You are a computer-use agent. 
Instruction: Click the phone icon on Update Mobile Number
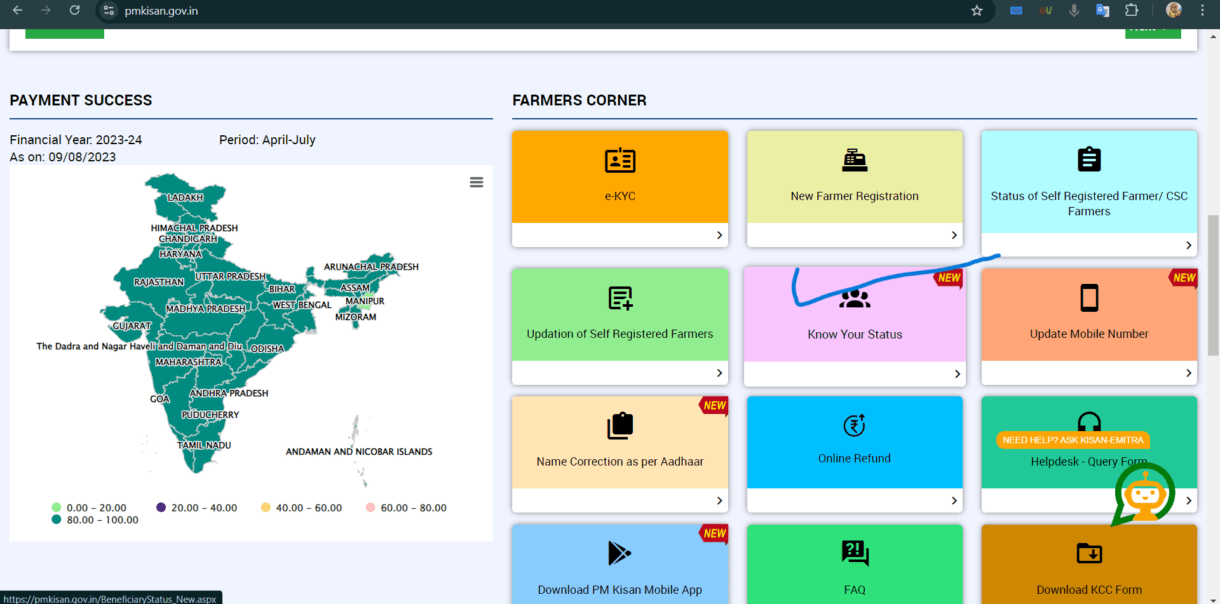[1089, 298]
